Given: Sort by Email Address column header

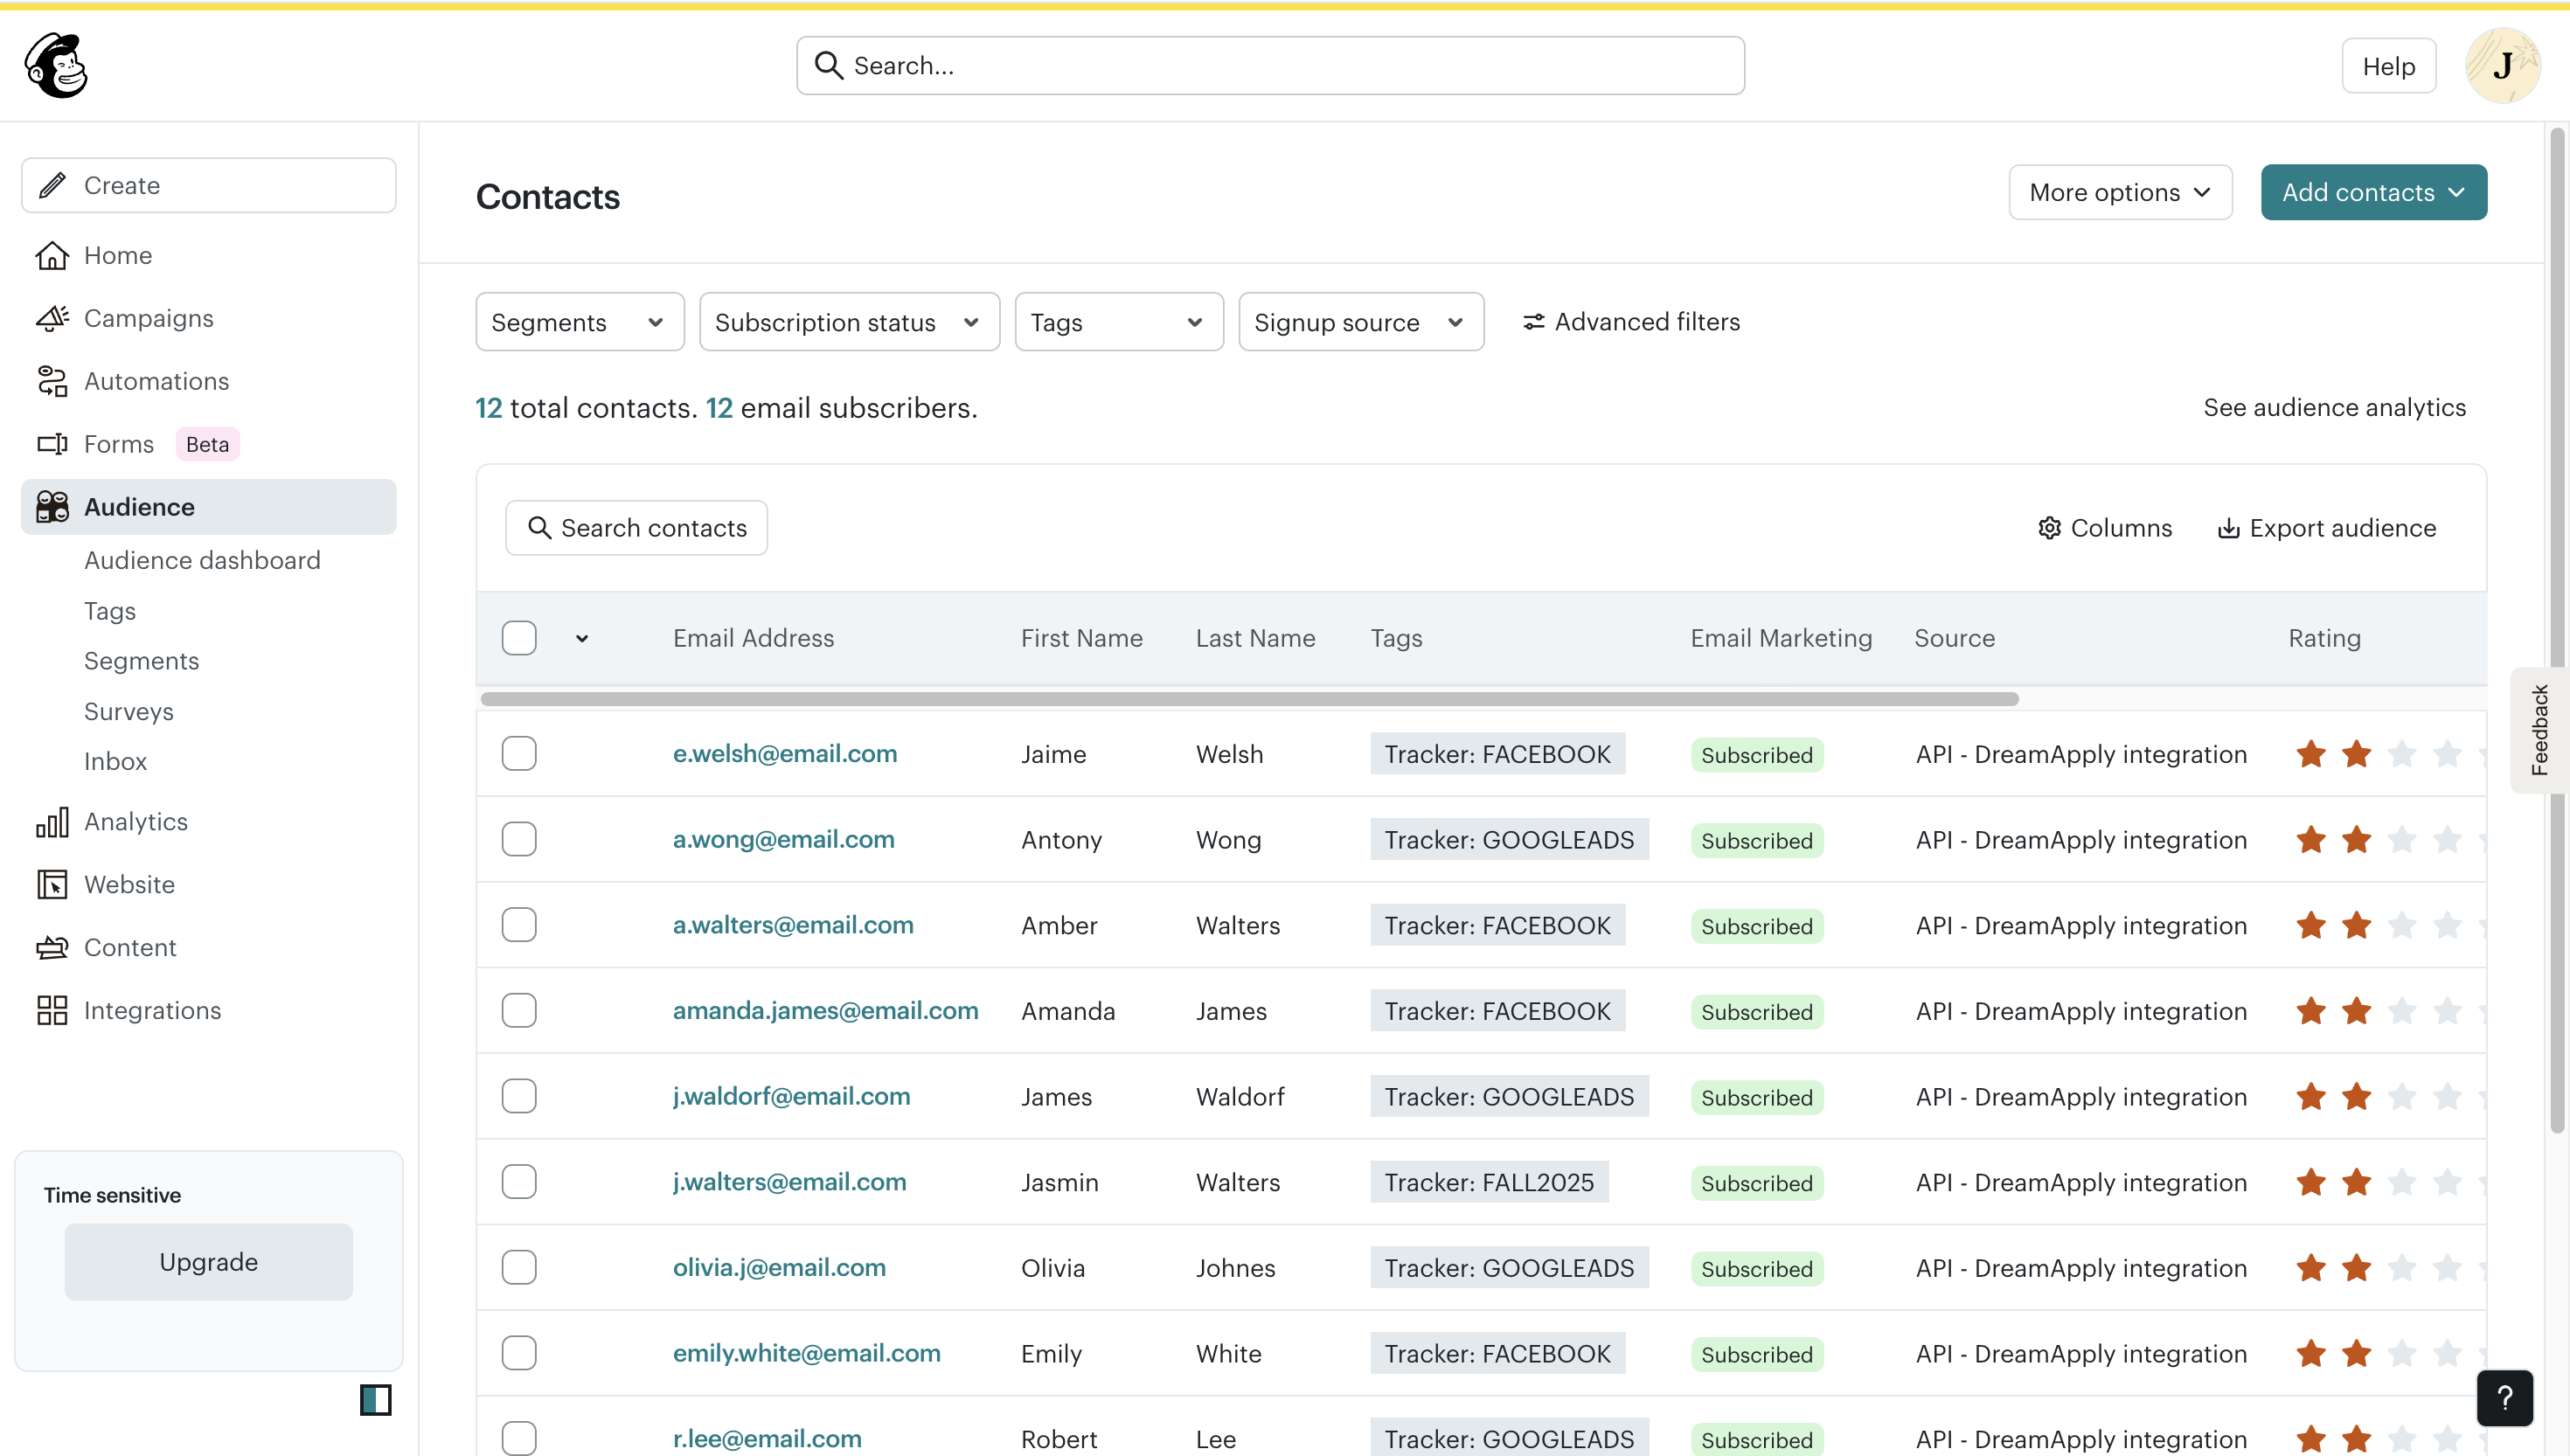Looking at the screenshot, I should 753,638.
